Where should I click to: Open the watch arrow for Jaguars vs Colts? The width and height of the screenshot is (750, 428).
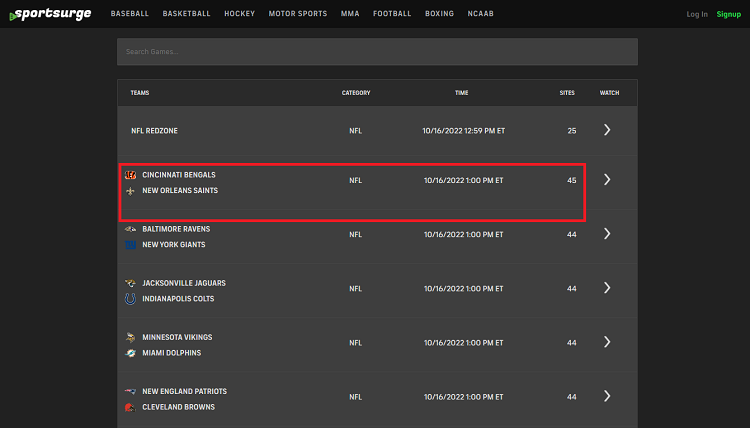pyautogui.click(x=607, y=288)
